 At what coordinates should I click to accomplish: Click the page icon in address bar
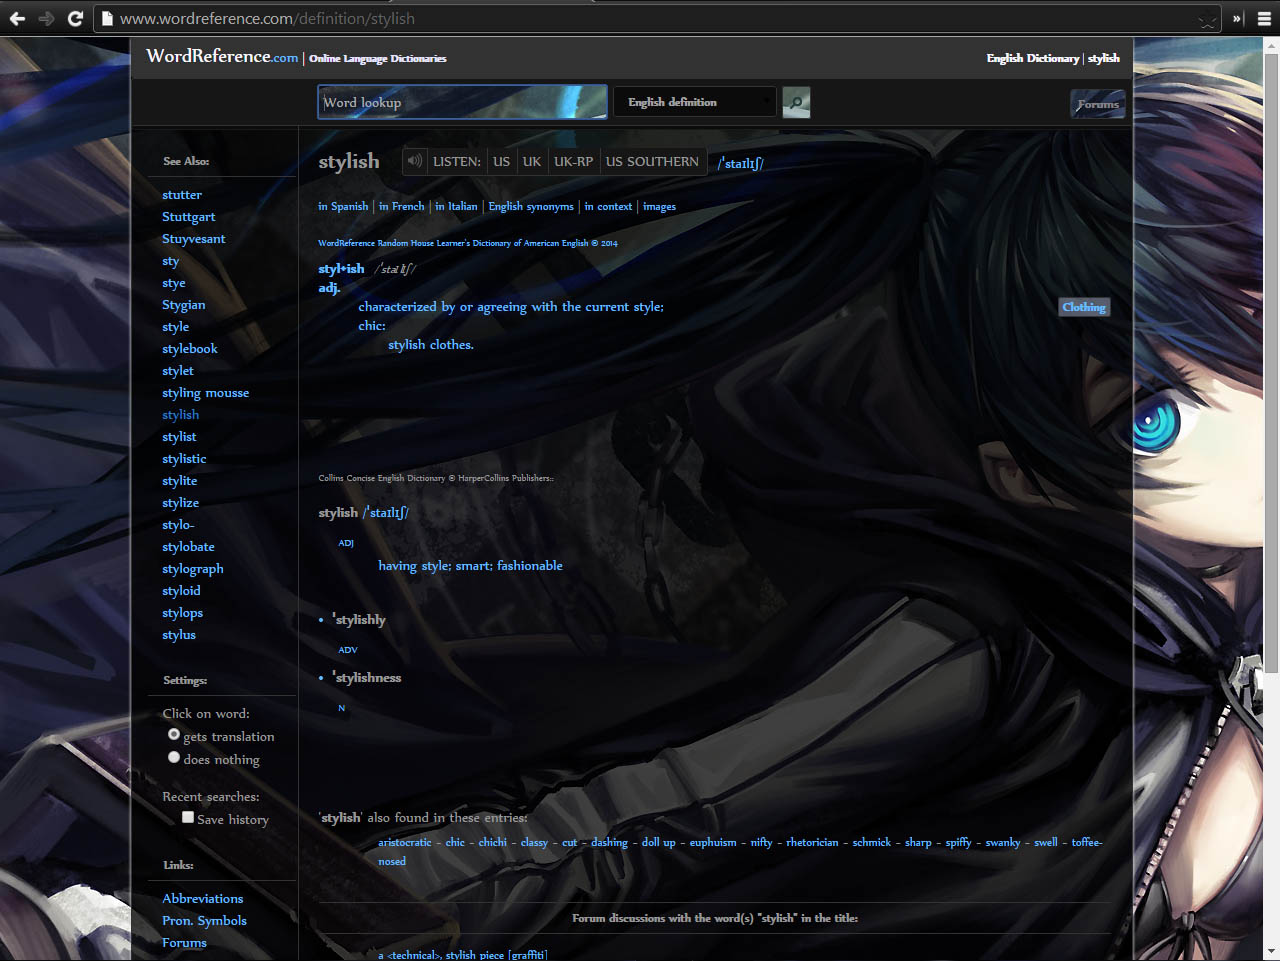click(107, 18)
